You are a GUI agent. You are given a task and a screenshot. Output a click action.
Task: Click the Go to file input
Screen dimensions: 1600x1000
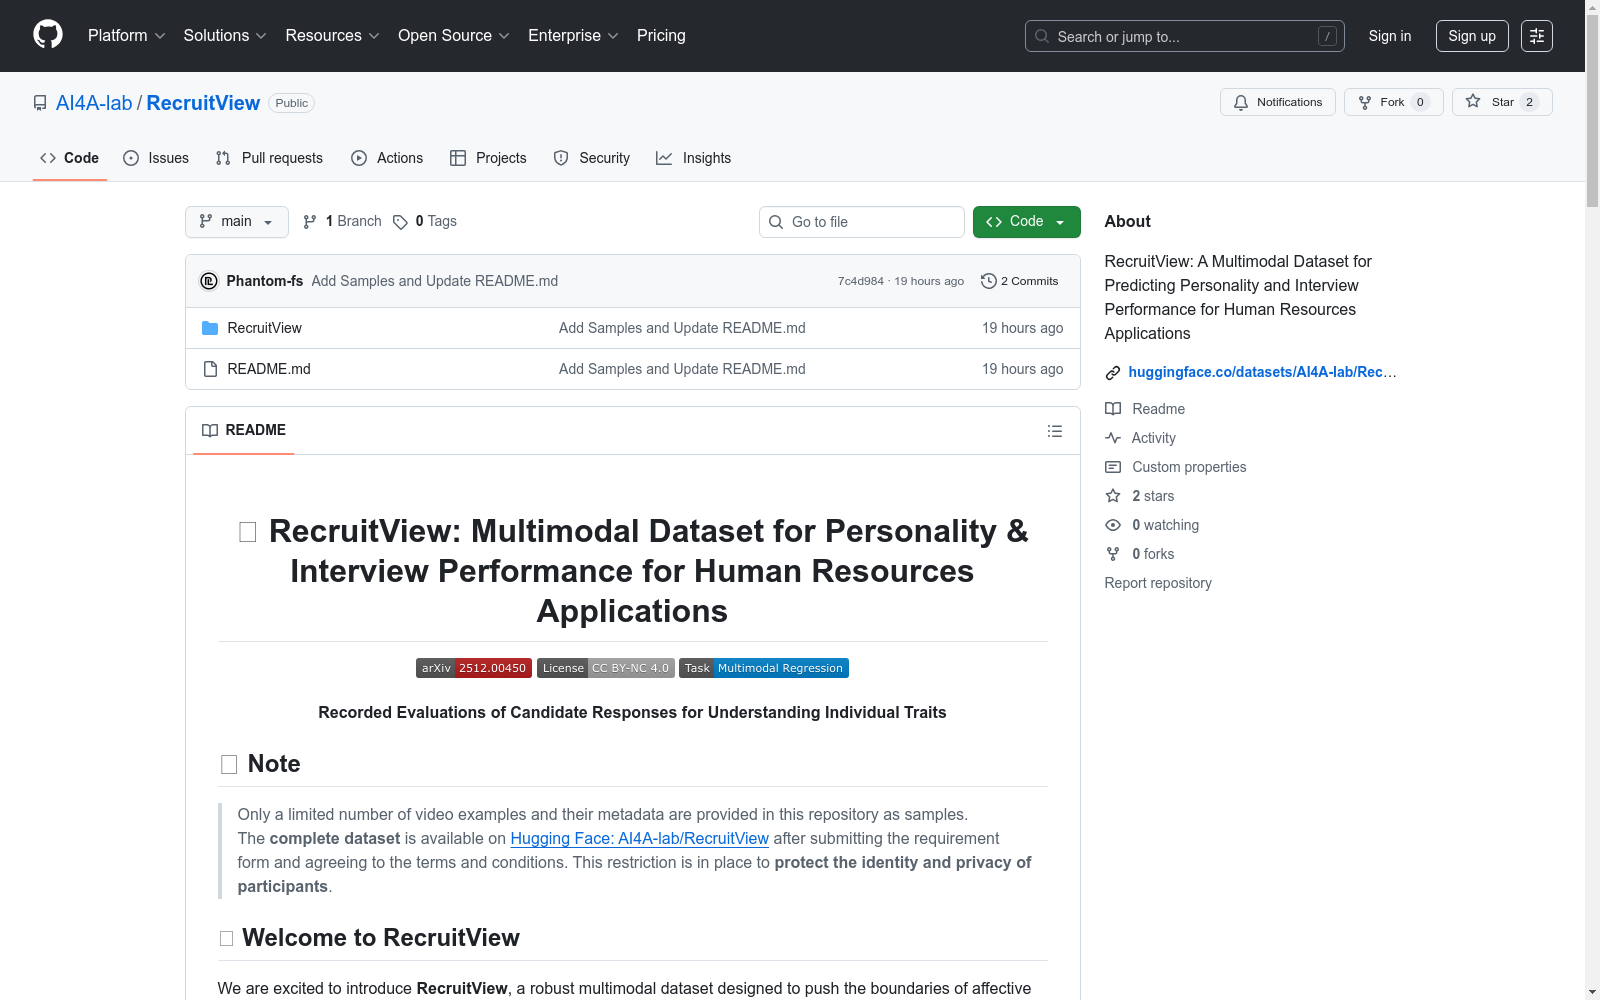coord(862,222)
